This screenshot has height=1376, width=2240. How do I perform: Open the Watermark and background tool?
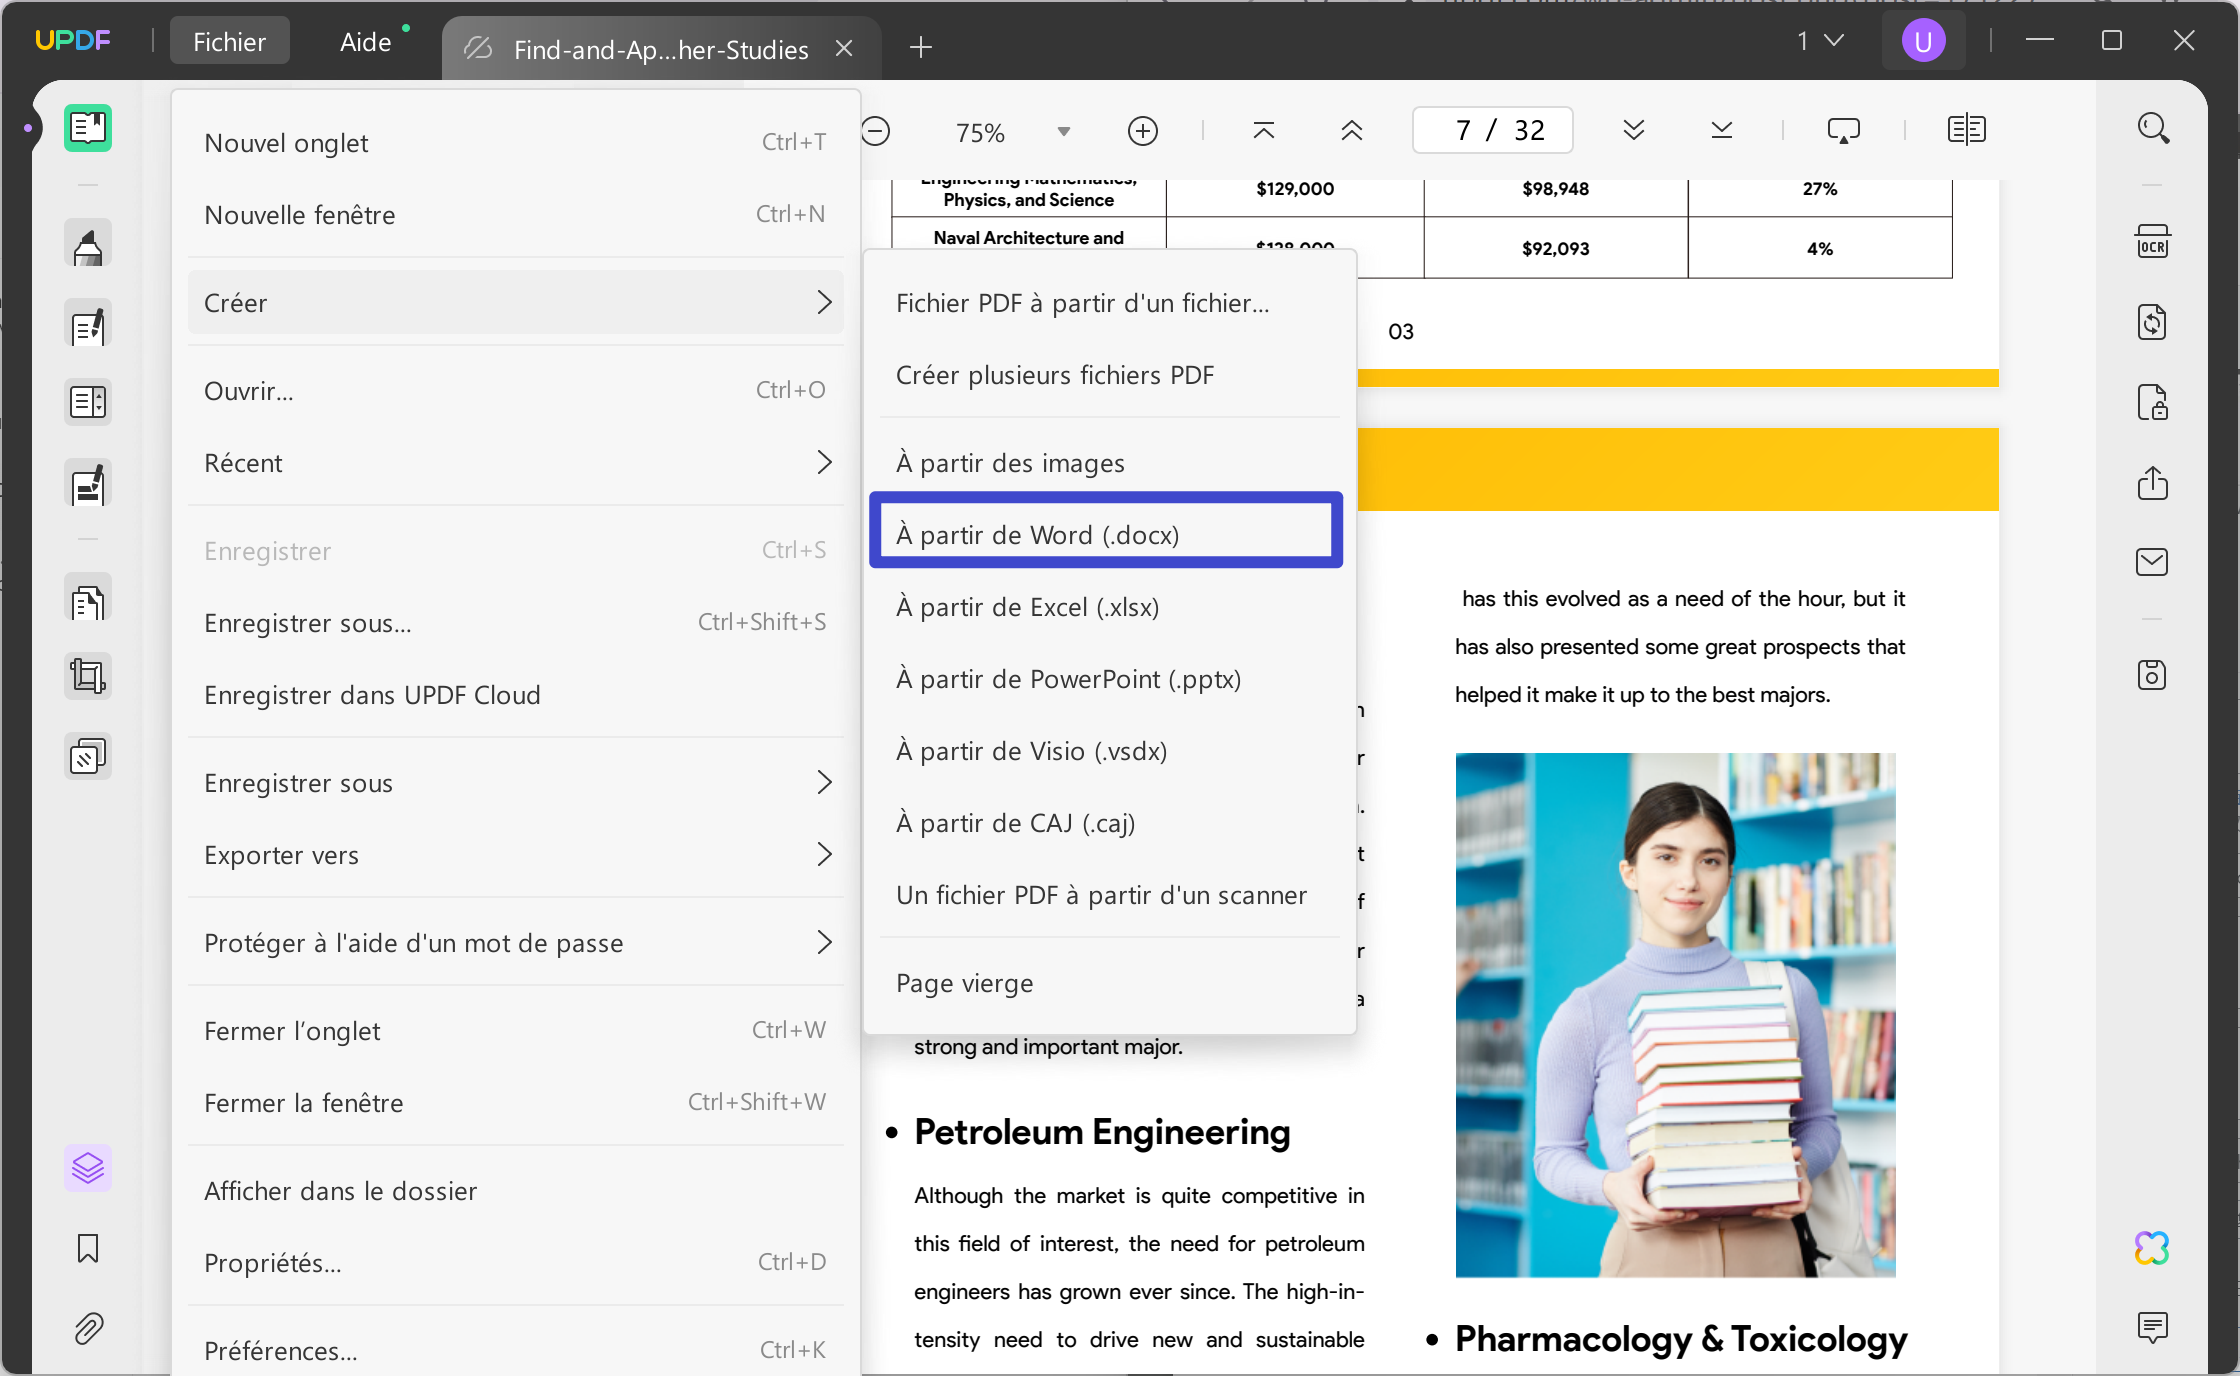pyautogui.click(x=88, y=757)
